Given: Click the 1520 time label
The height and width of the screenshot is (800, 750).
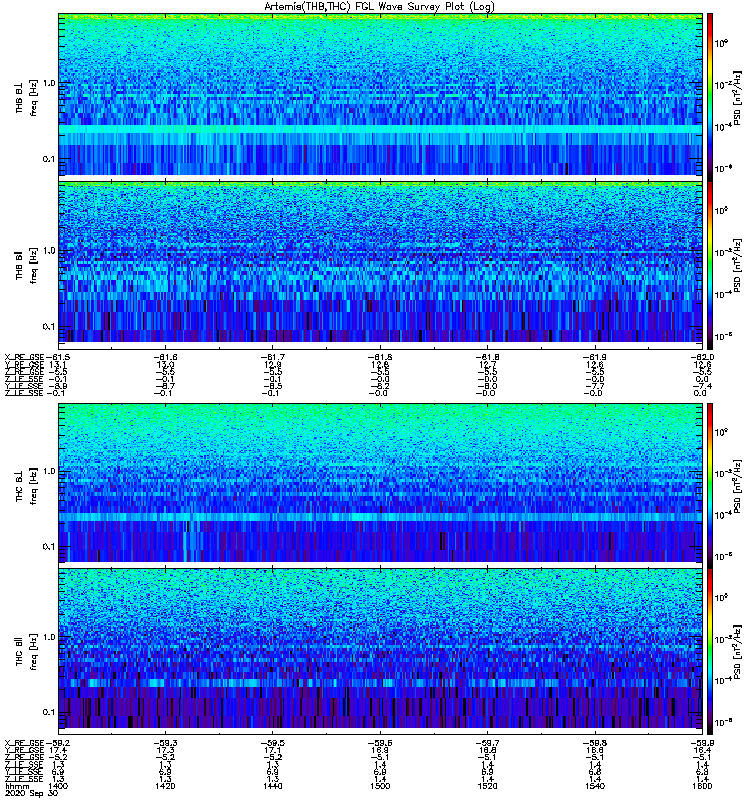Looking at the screenshot, I should pos(488,786).
